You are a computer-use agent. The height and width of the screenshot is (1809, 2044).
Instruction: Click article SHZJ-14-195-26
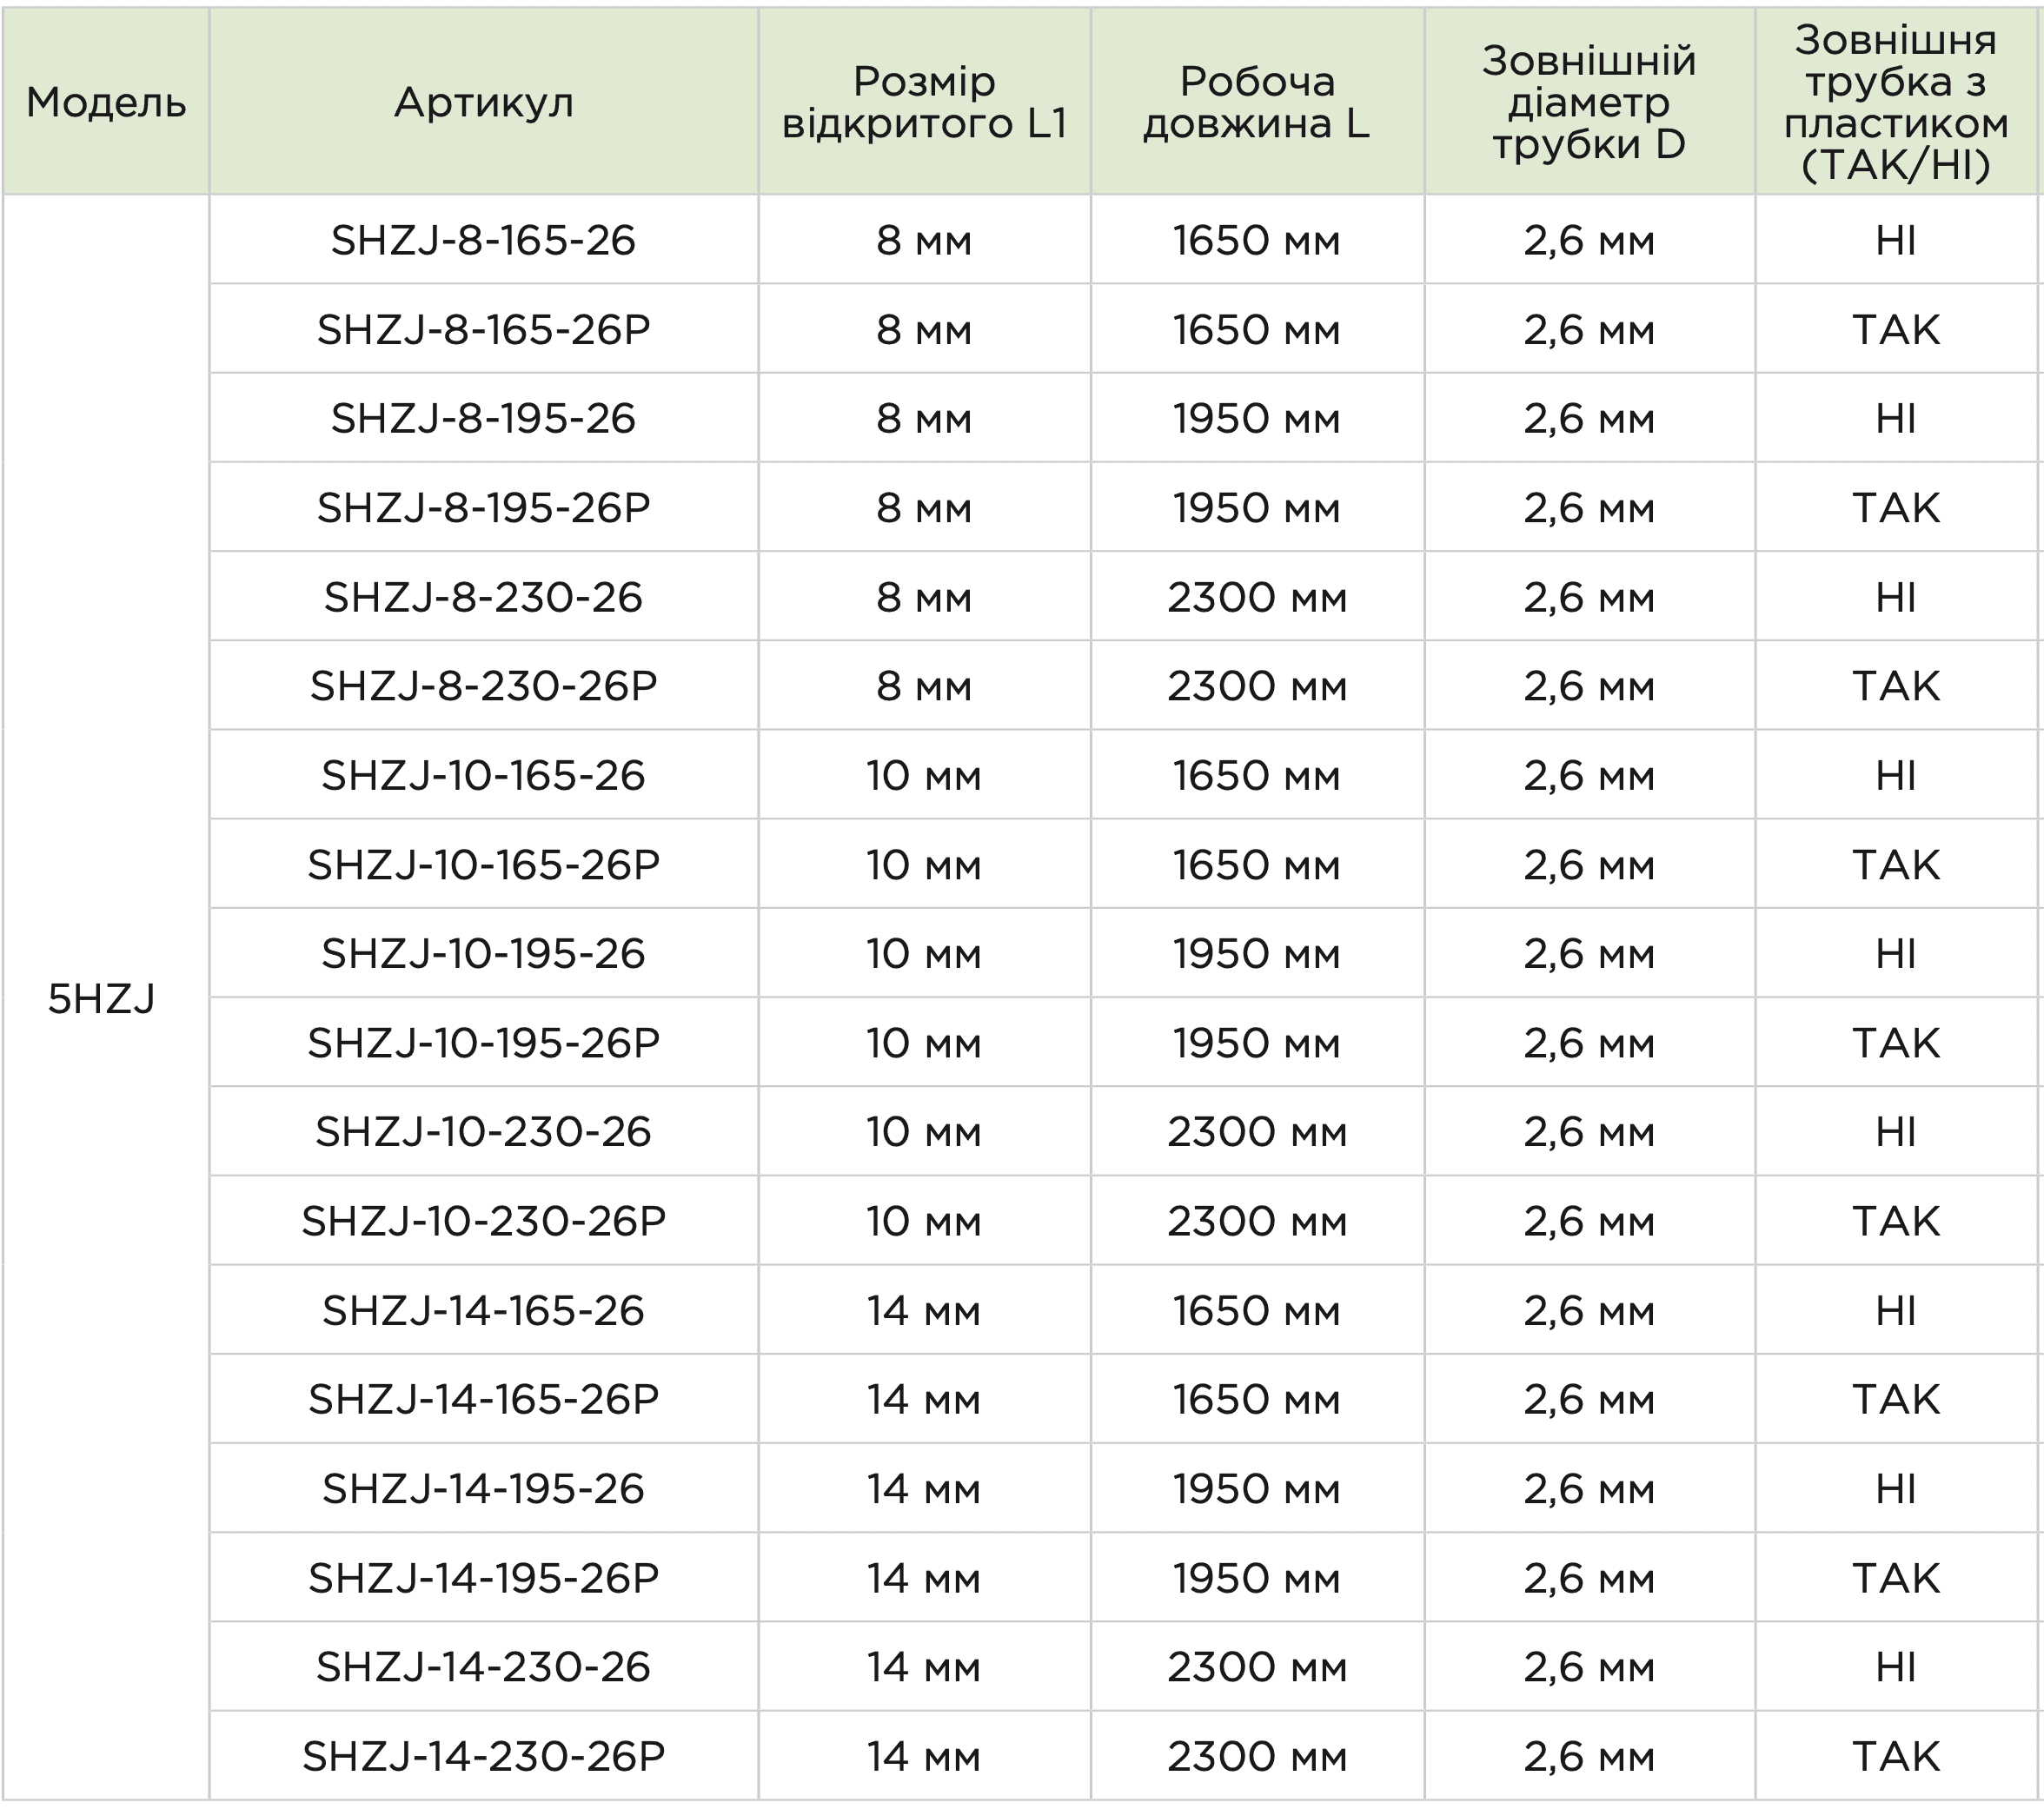coord(483,1488)
